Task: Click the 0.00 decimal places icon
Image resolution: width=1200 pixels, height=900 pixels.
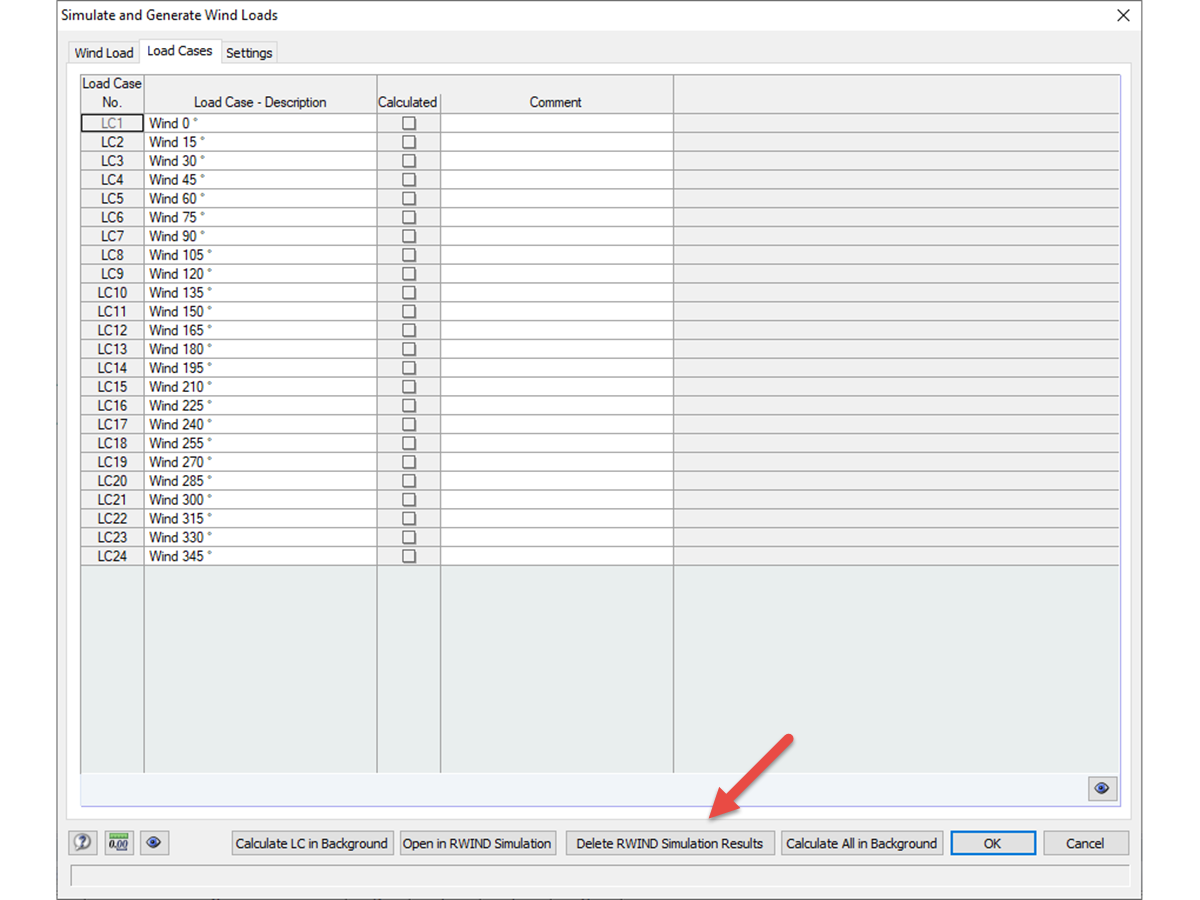Action: [117, 843]
